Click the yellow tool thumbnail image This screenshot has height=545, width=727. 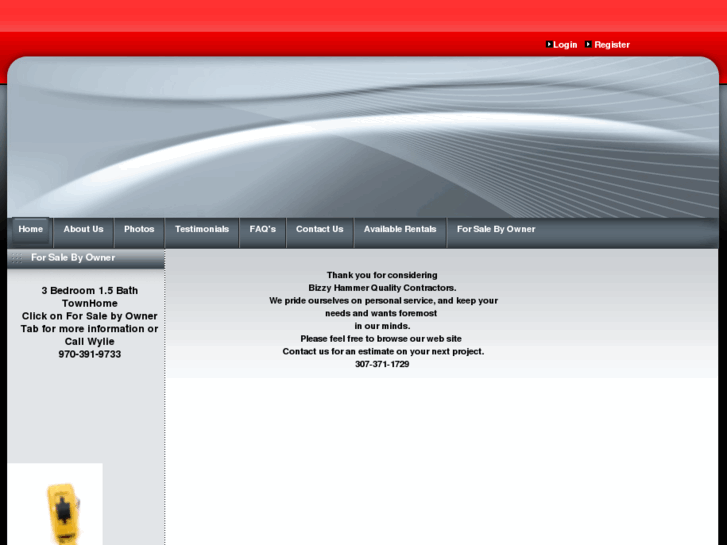pos(55,504)
